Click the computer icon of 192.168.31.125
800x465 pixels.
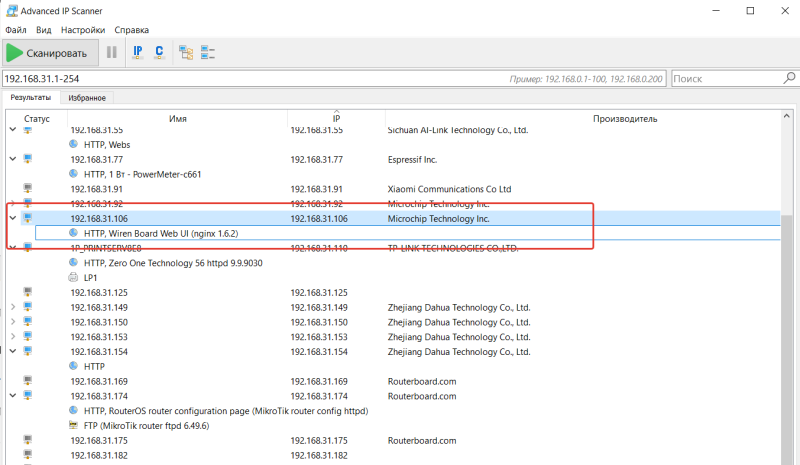click(x=28, y=292)
